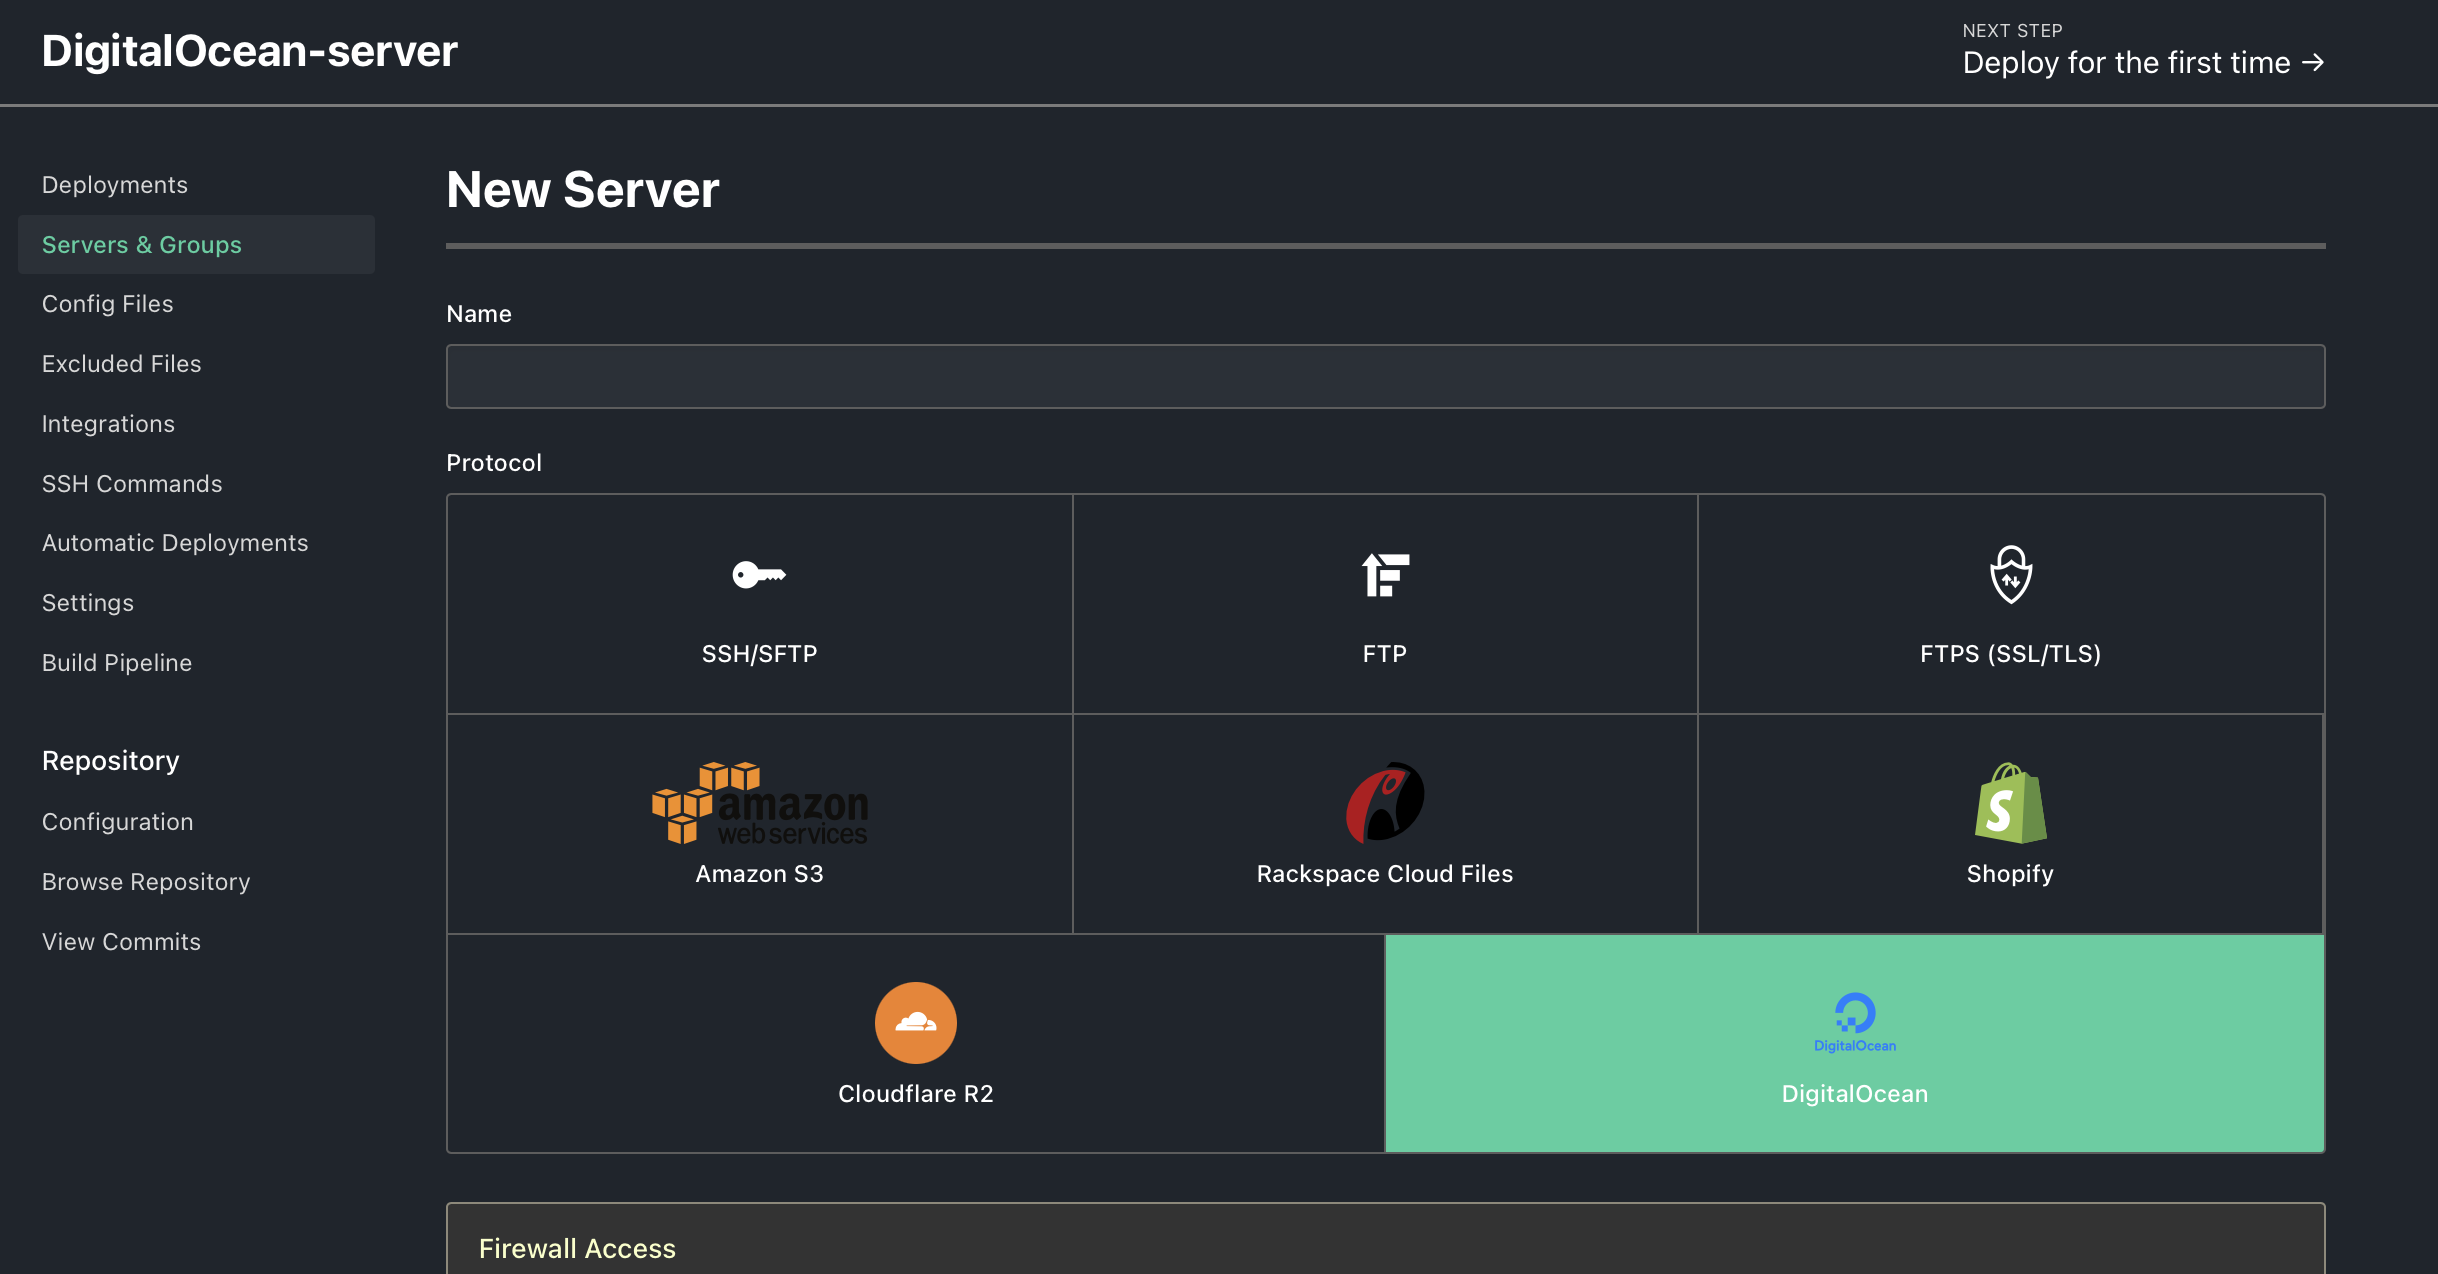Click the New Server heading
Viewport: 2438px width, 1274px height.
pyautogui.click(x=583, y=190)
